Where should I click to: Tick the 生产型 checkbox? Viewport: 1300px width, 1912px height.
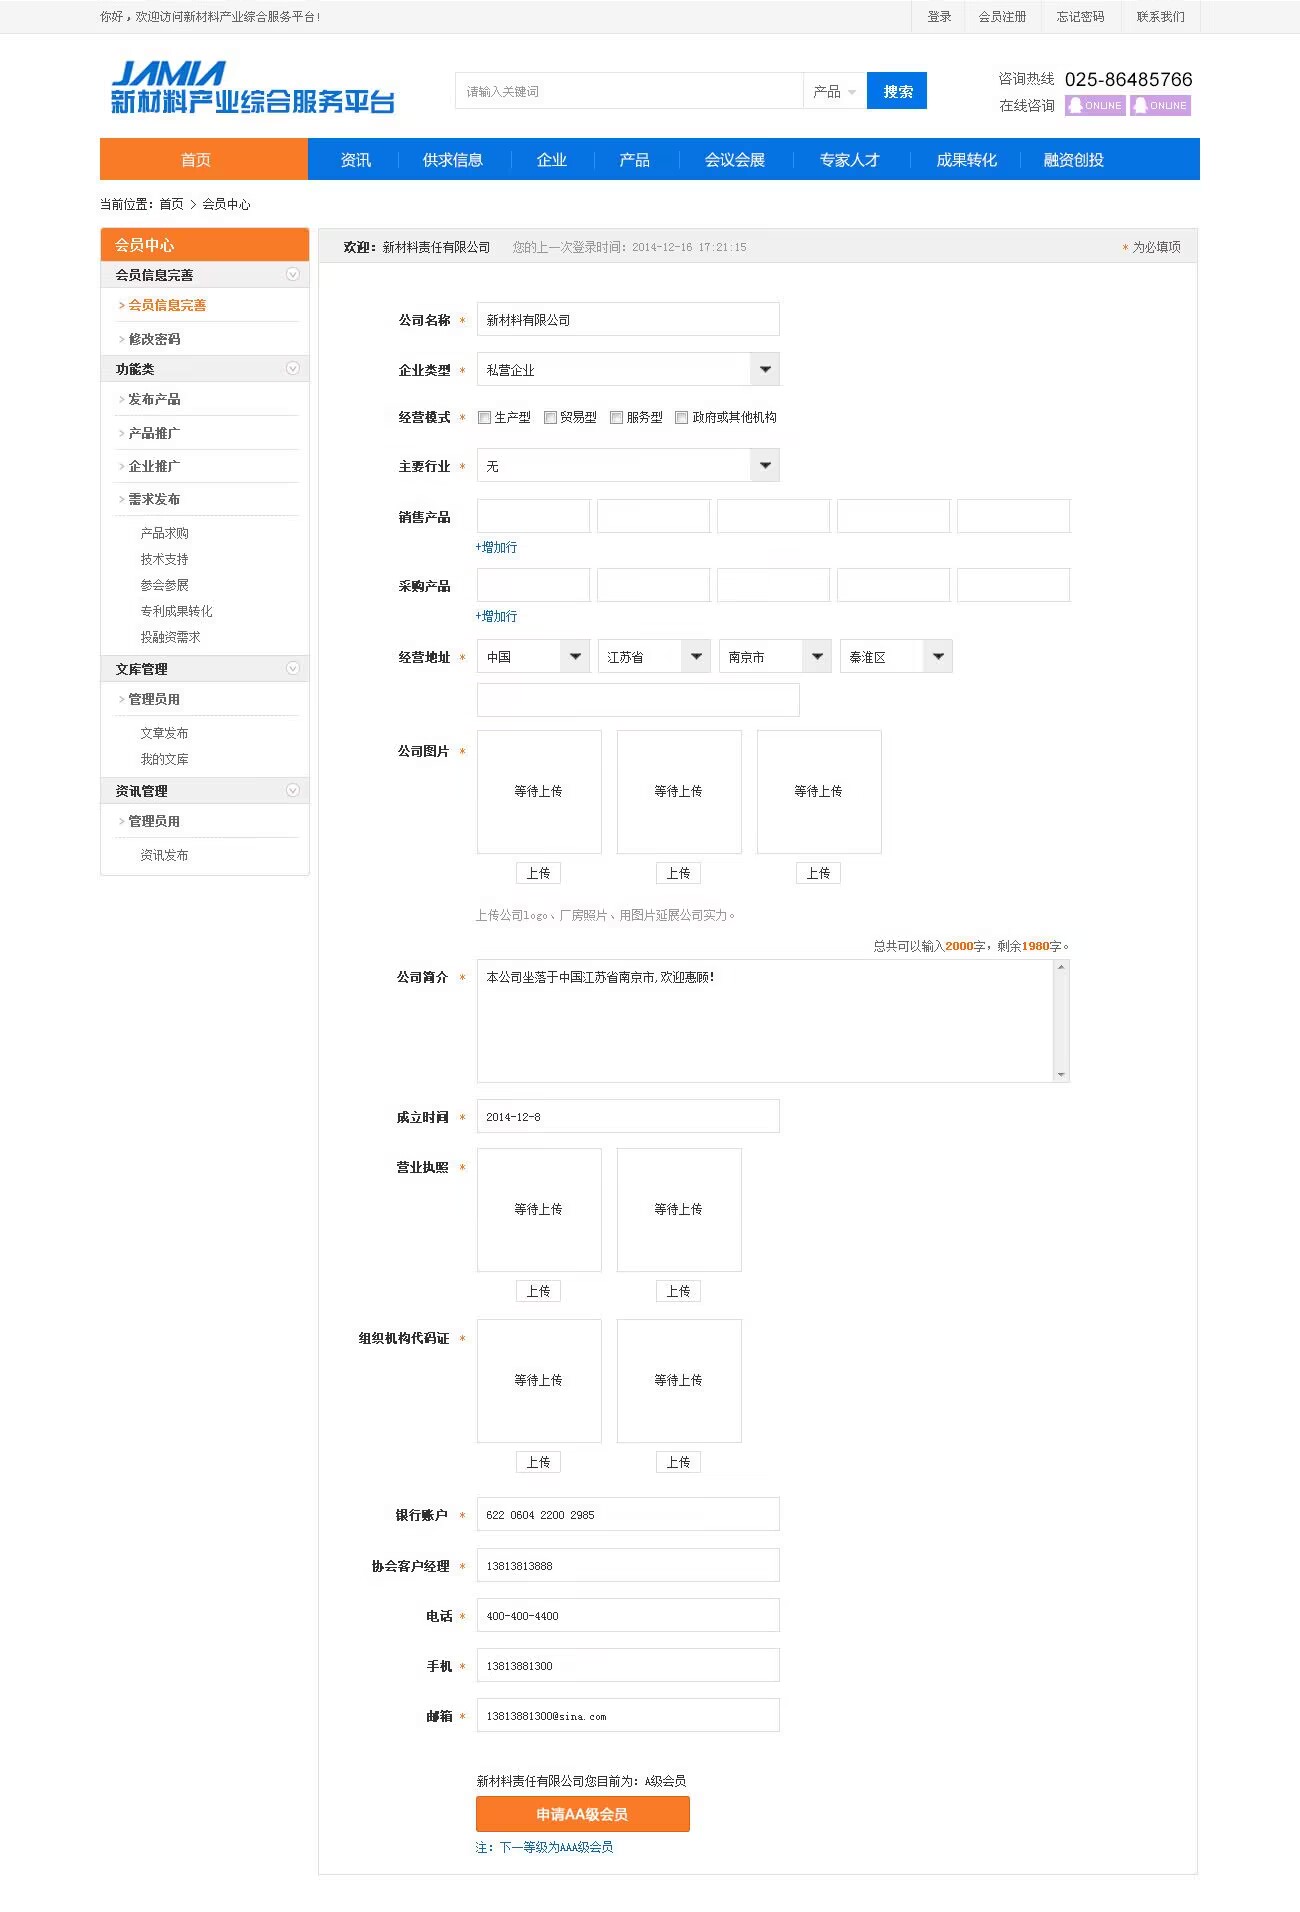484,417
